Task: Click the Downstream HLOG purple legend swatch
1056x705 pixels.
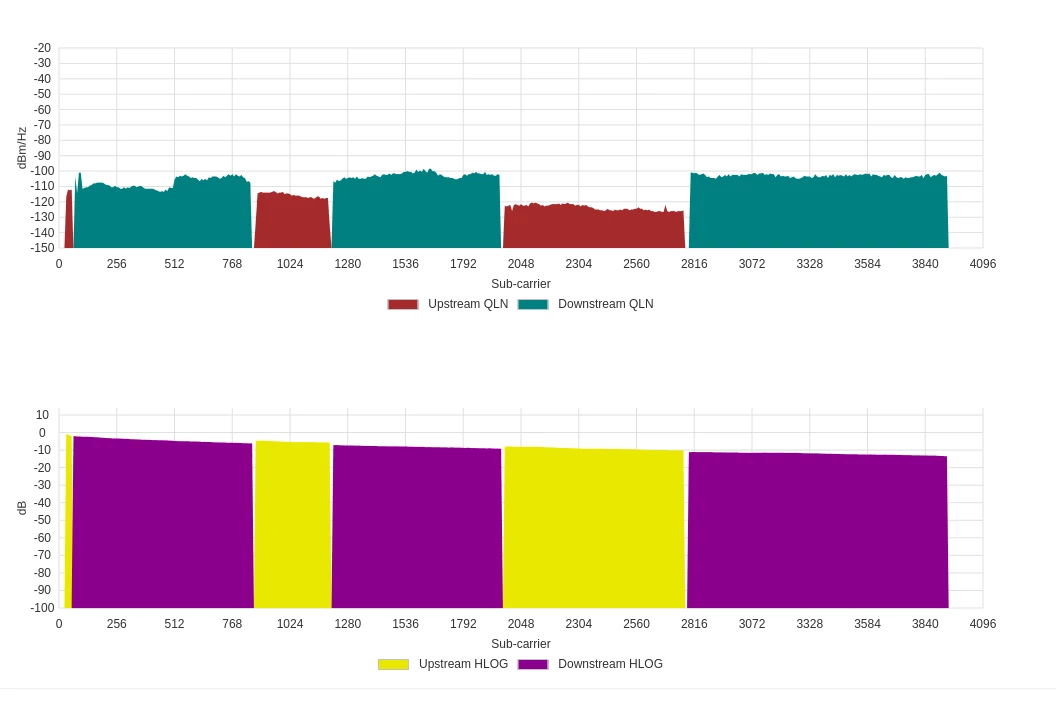Action: [533, 665]
